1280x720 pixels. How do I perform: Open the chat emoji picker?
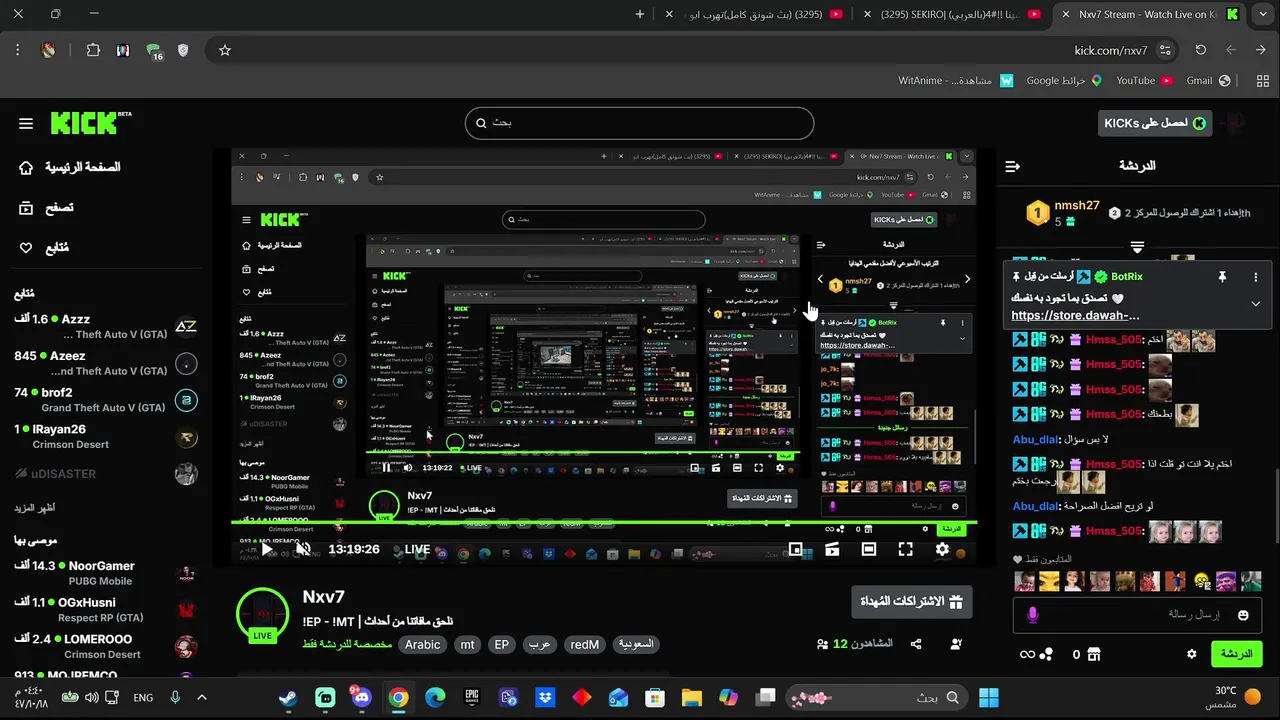pos(1243,615)
